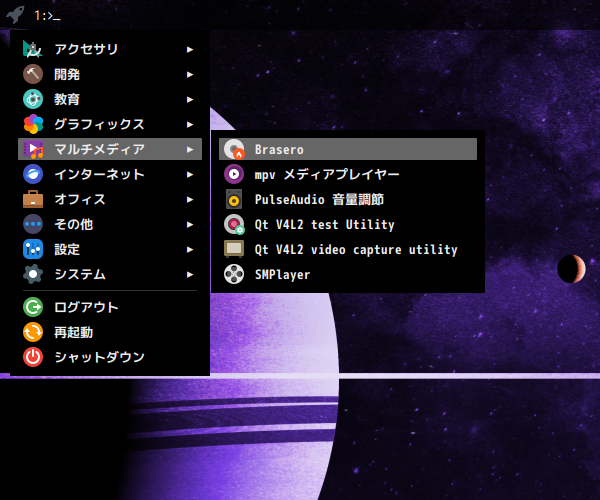Expand 教育 submenu arrow

[x=190, y=99]
